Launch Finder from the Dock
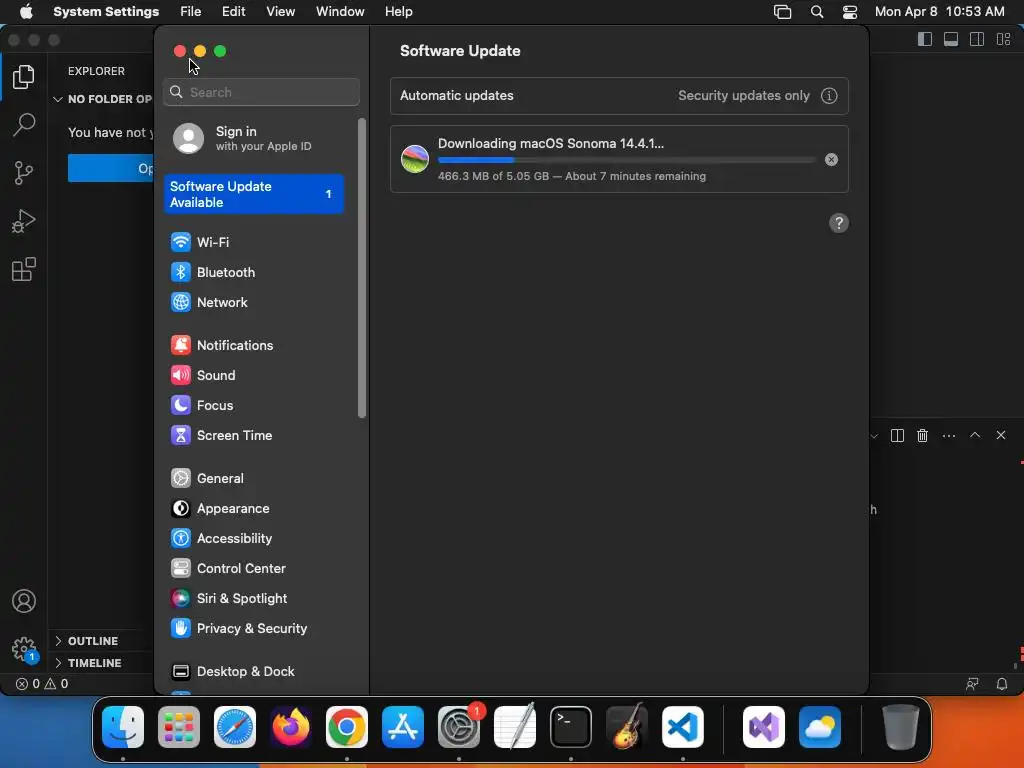This screenshot has width=1024, height=768. [123, 727]
